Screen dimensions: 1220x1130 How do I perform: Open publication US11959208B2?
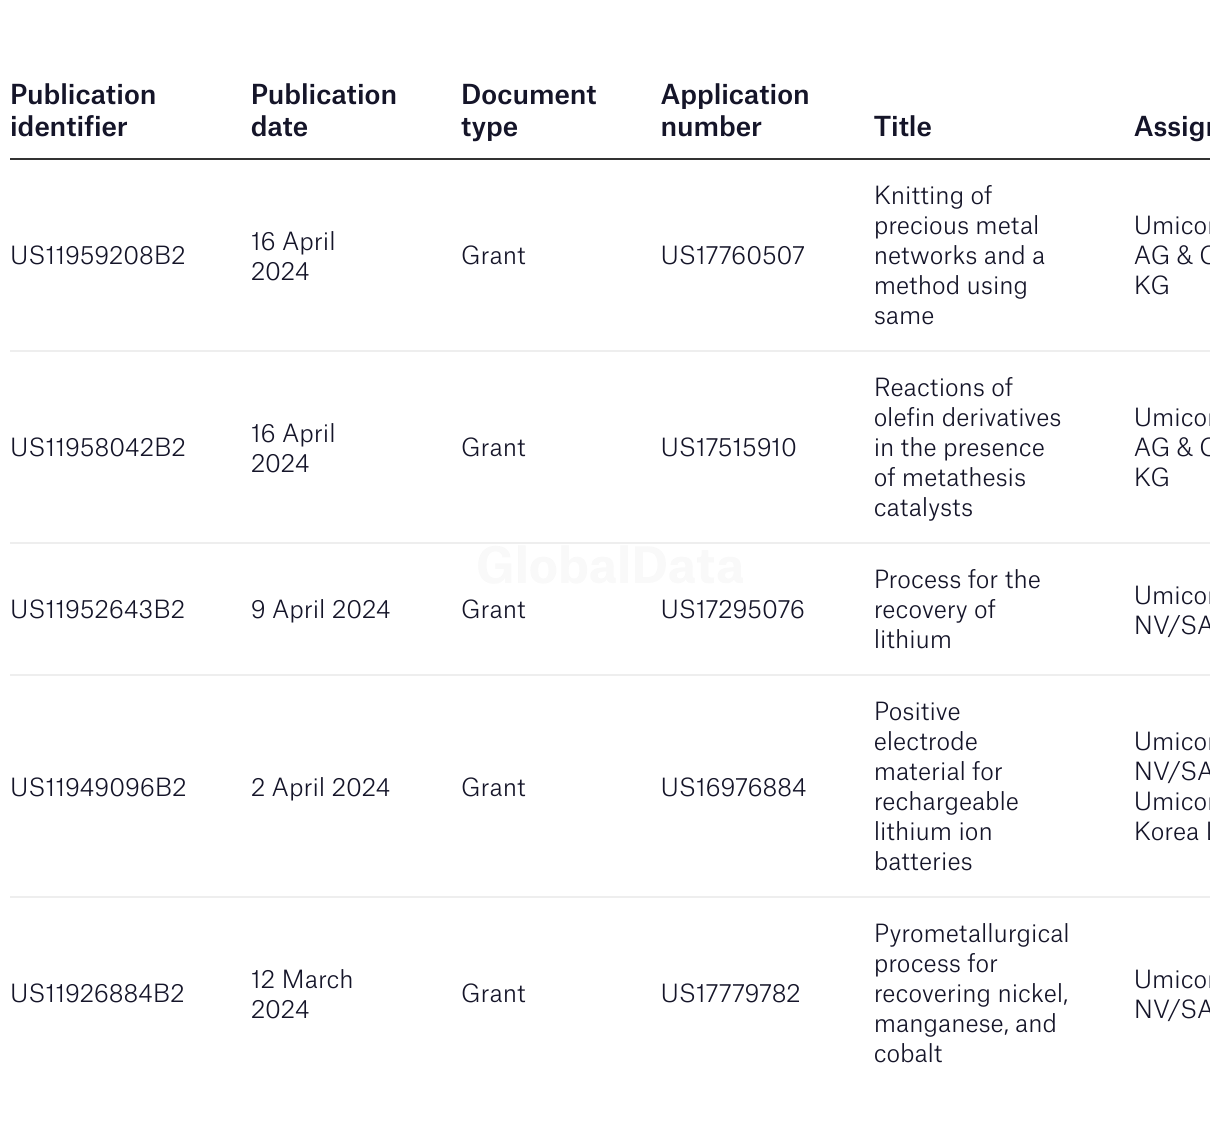point(98,256)
